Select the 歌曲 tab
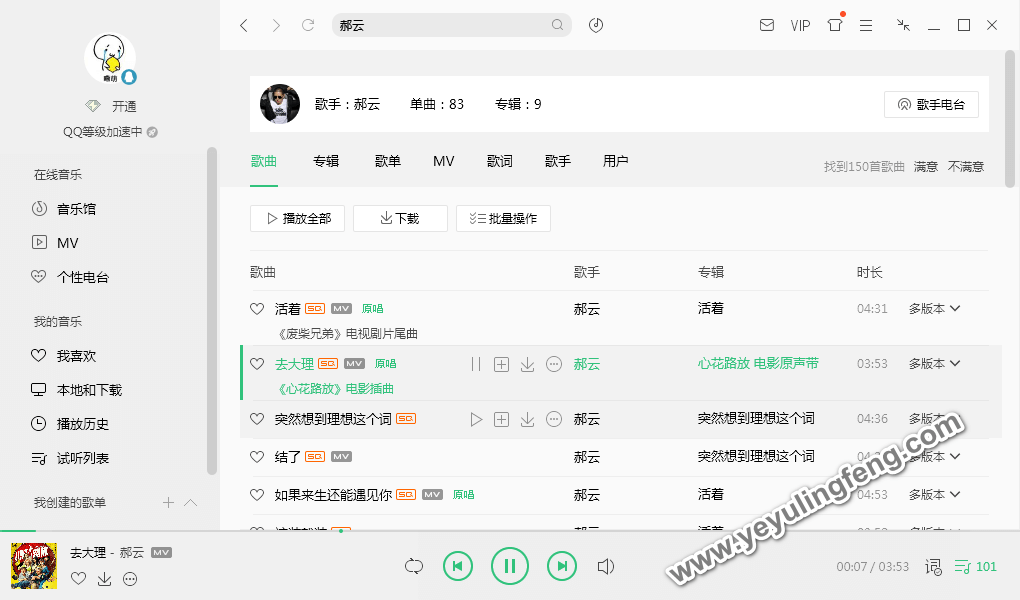The width and height of the screenshot is (1020, 600). (263, 161)
